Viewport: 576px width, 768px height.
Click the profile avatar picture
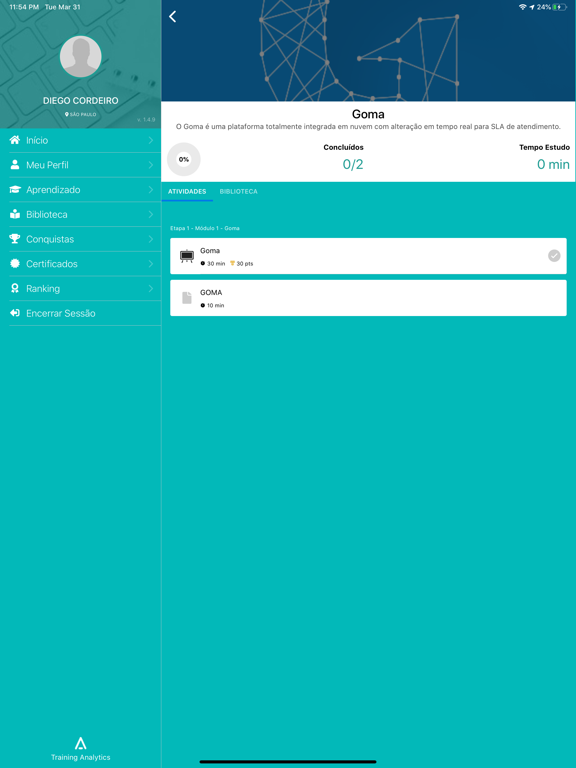[80, 56]
